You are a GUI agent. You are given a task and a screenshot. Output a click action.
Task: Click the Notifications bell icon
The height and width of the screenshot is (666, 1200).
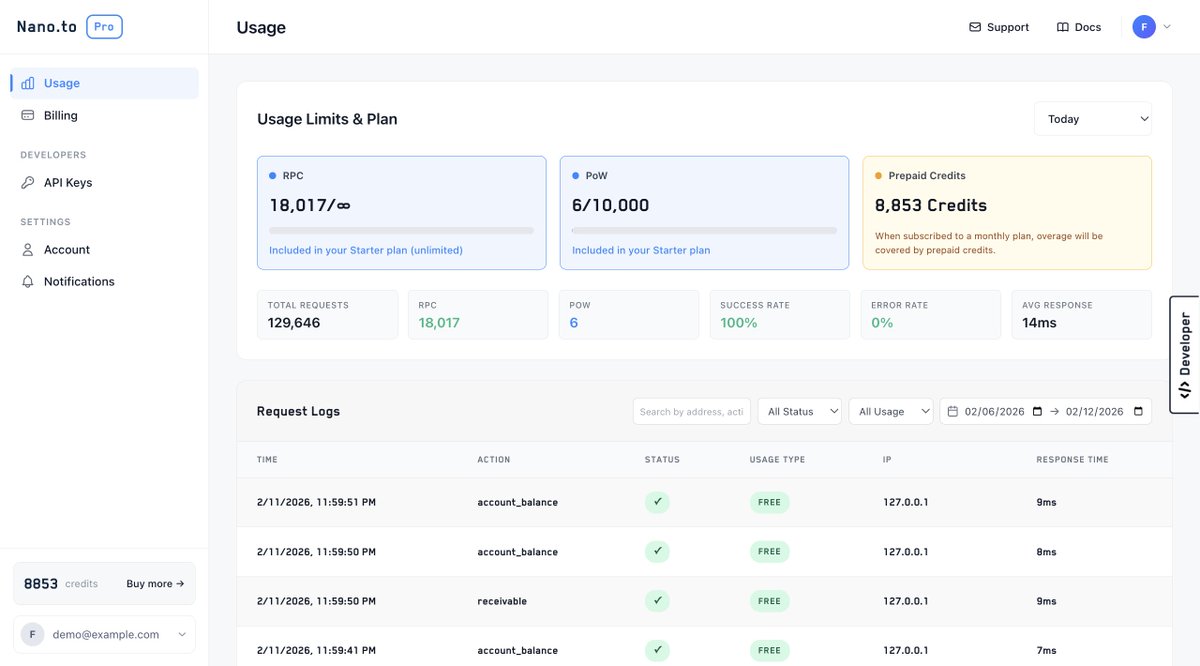[28, 281]
